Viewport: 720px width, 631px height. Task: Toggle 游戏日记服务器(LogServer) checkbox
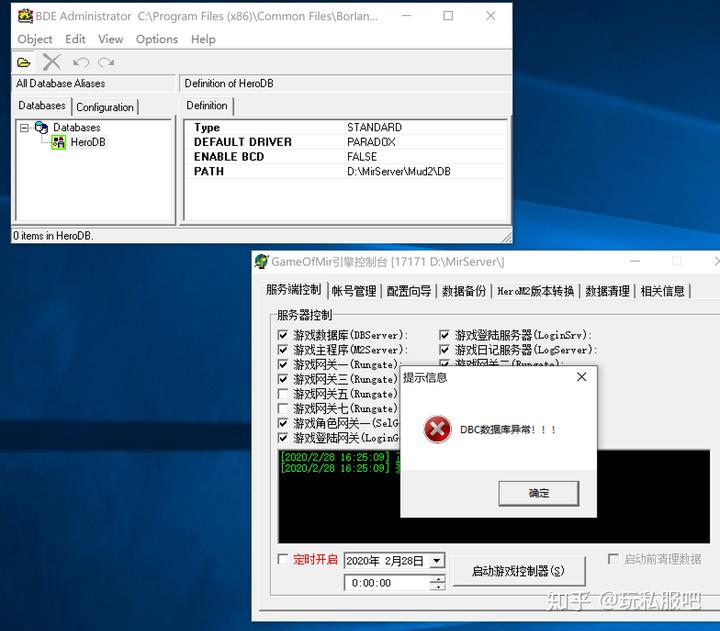click(x=444, y=350)
